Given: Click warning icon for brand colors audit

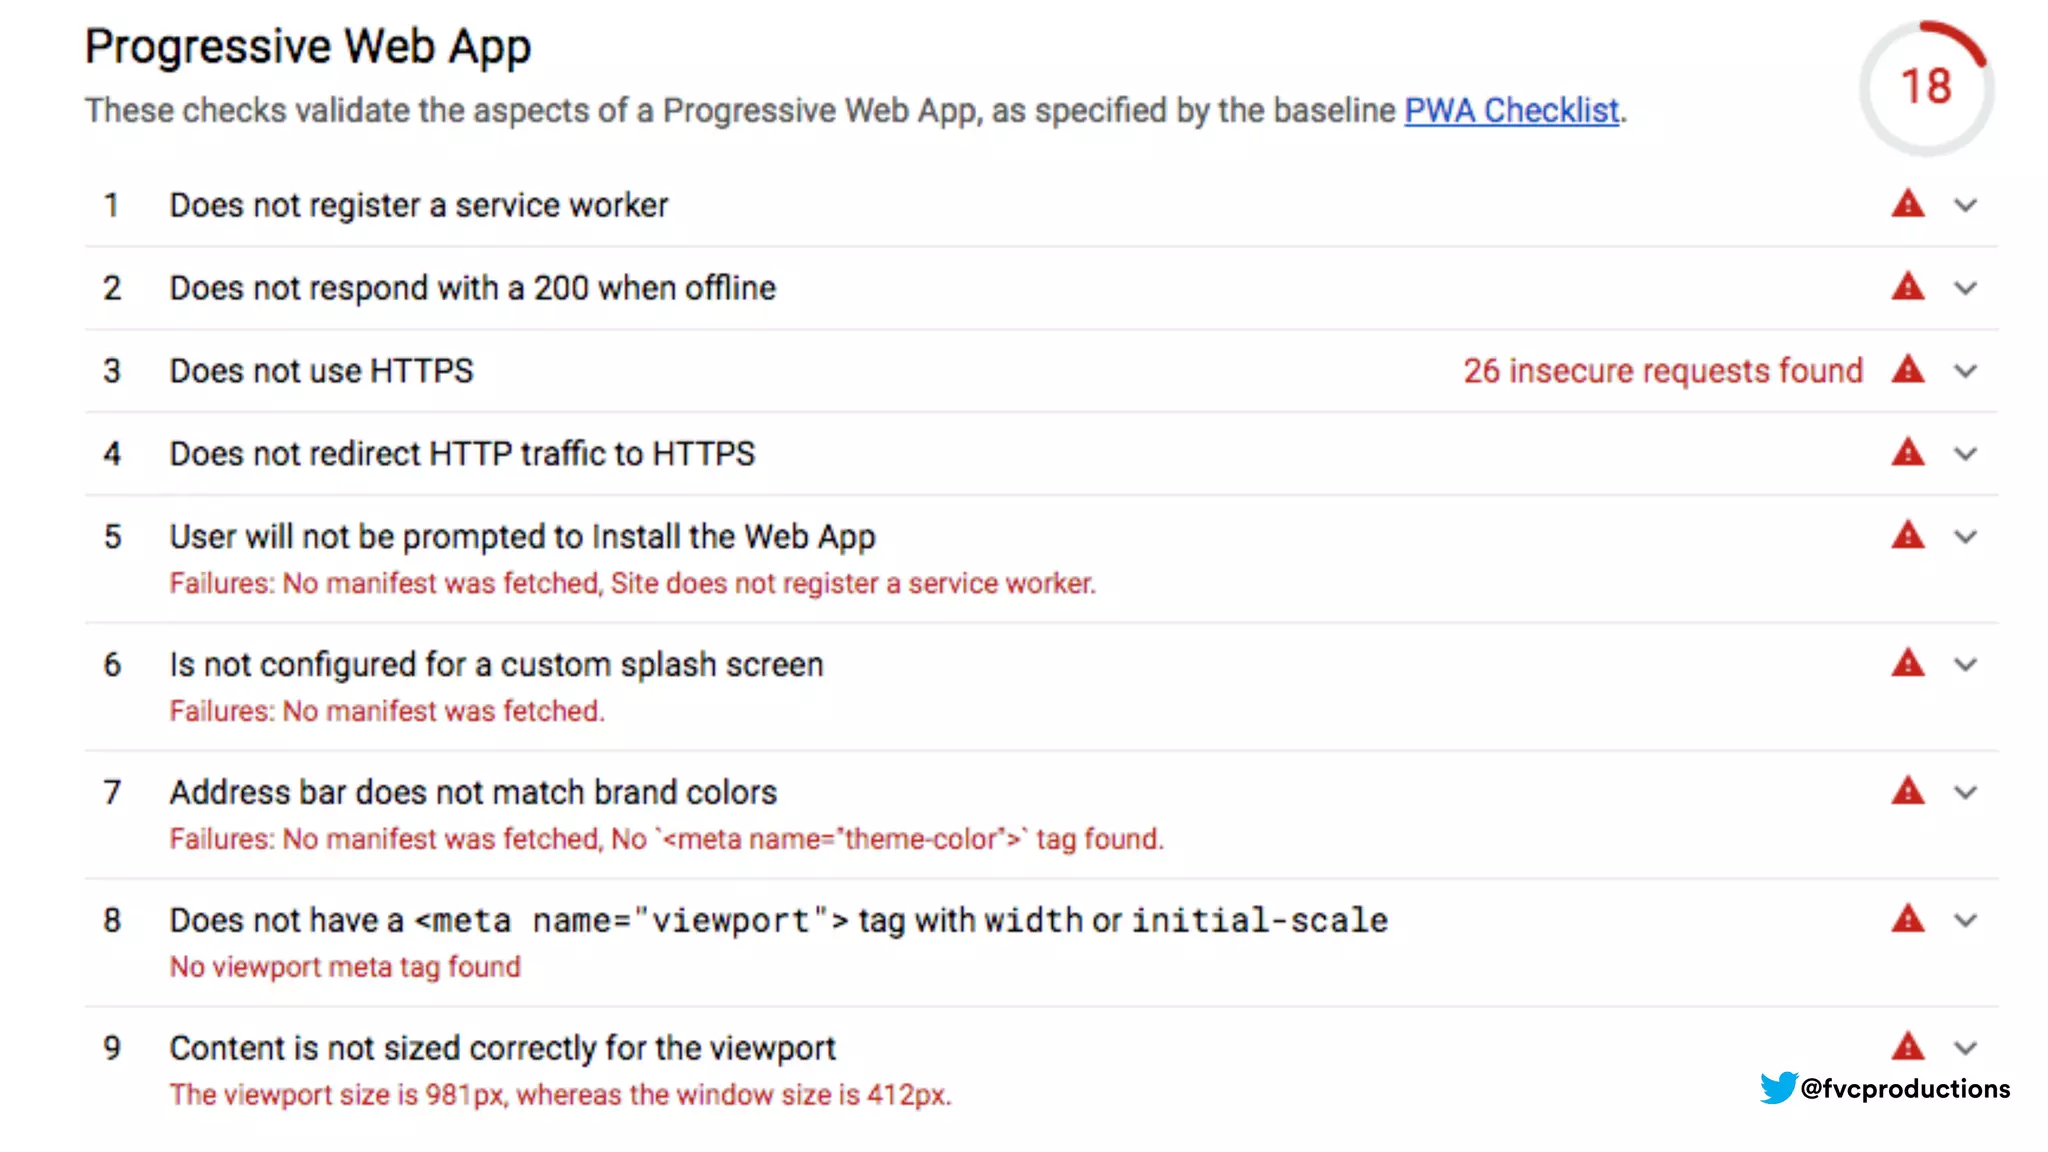Looking at the screenshot, I should (x=1907, y=792).
